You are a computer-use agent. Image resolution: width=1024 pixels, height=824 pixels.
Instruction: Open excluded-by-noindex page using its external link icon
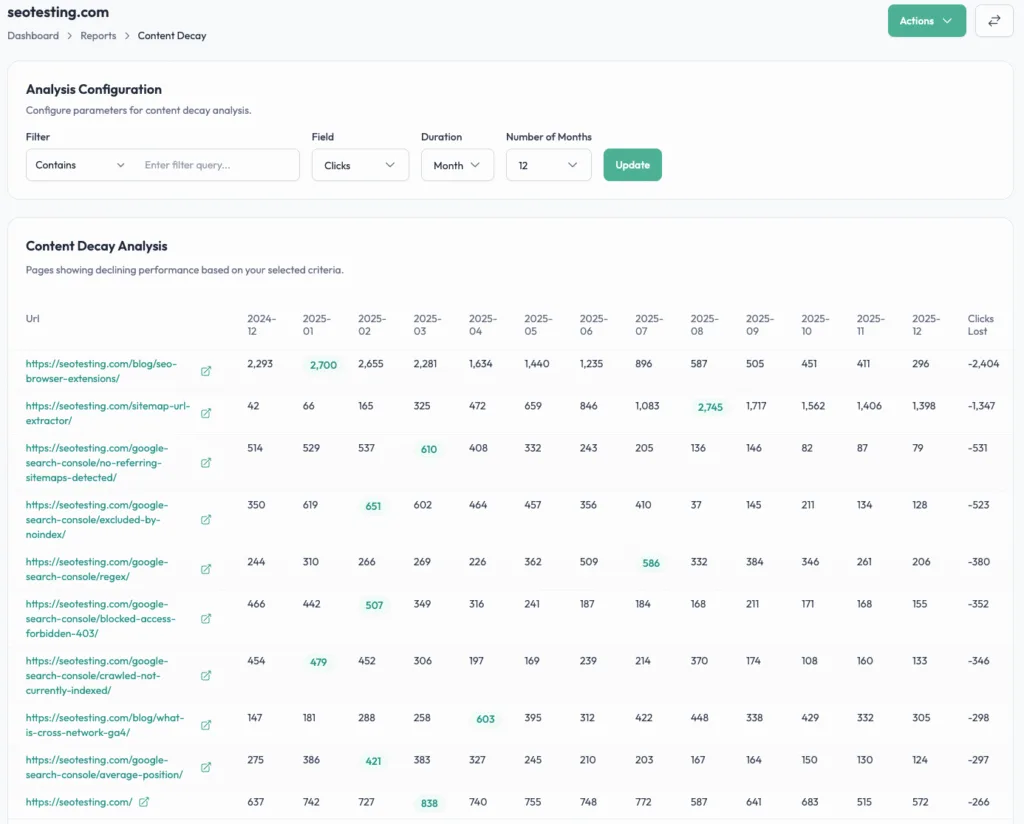(206, 519)
